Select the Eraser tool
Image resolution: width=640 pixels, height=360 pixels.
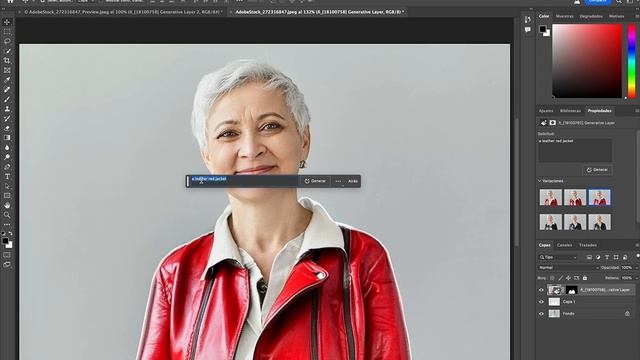(7, 128)
